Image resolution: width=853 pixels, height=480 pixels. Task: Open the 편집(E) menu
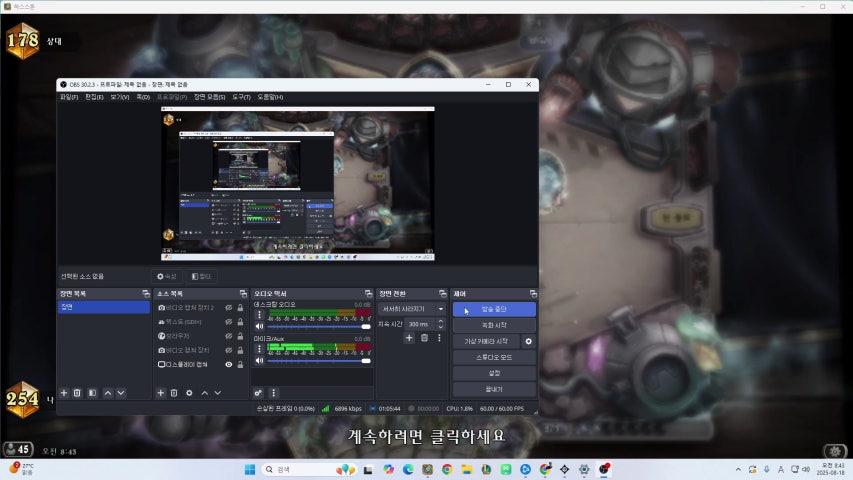click(94, 97)
